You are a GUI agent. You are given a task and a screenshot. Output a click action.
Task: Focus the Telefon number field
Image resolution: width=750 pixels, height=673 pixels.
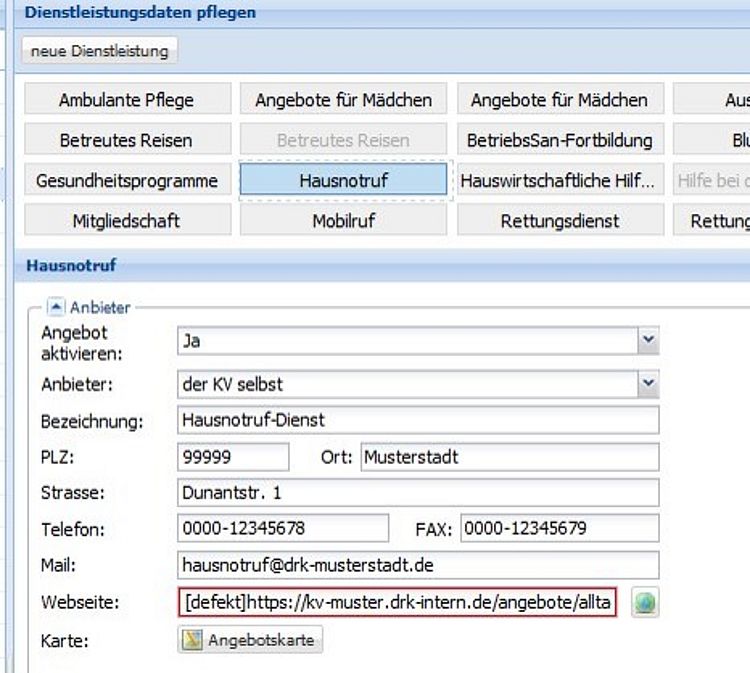[282, 528]
